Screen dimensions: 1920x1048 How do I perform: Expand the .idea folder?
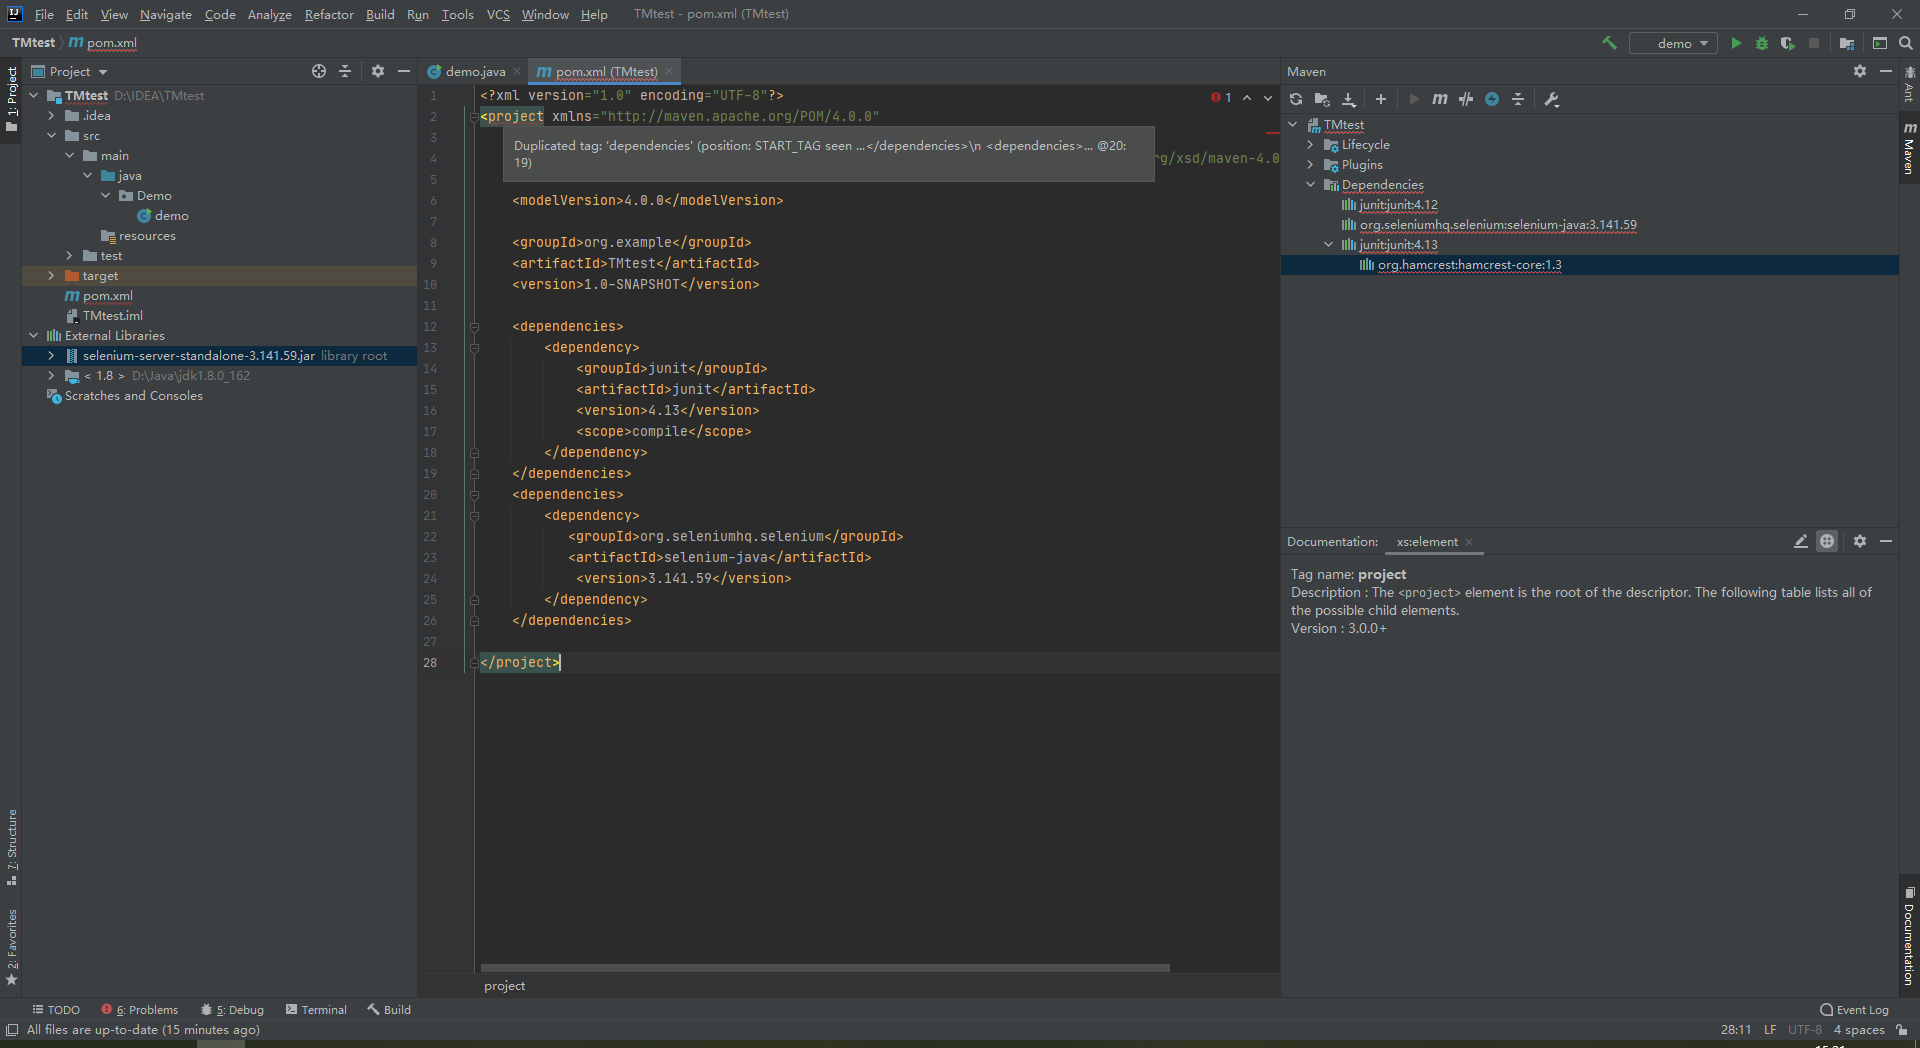[x=51, y=116]
